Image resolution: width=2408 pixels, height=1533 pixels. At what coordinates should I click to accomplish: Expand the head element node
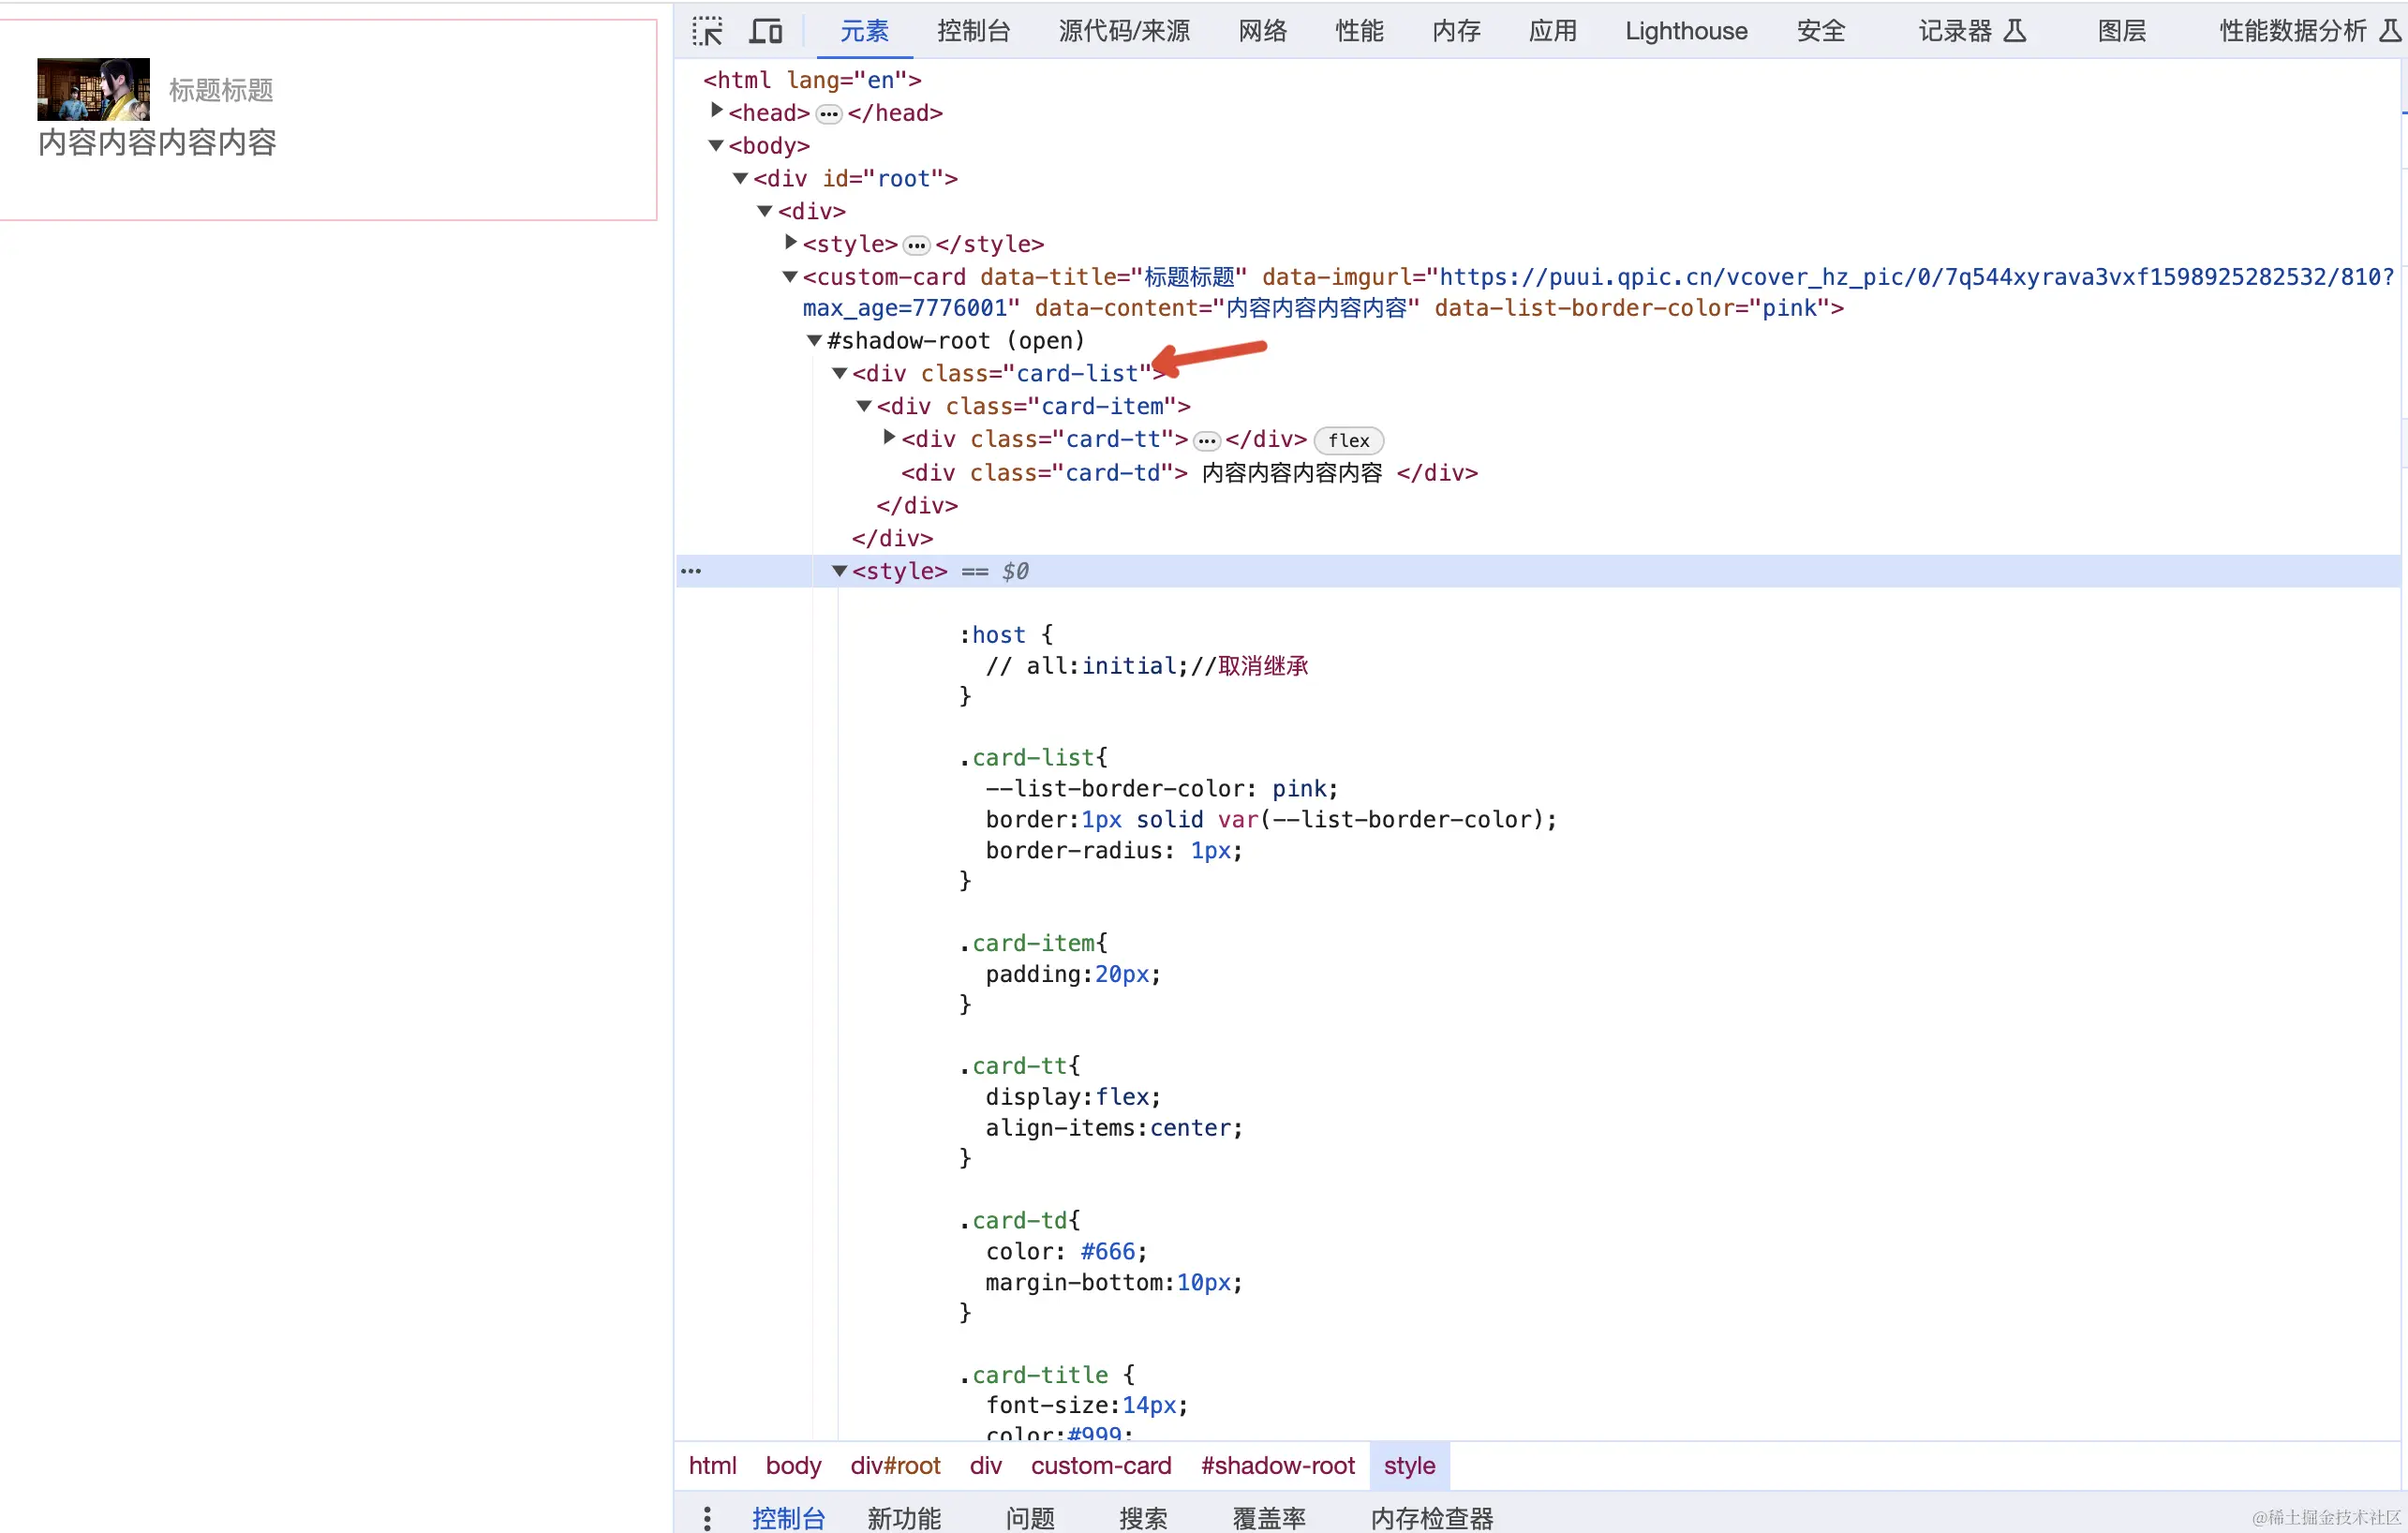(x=716, y=110)
